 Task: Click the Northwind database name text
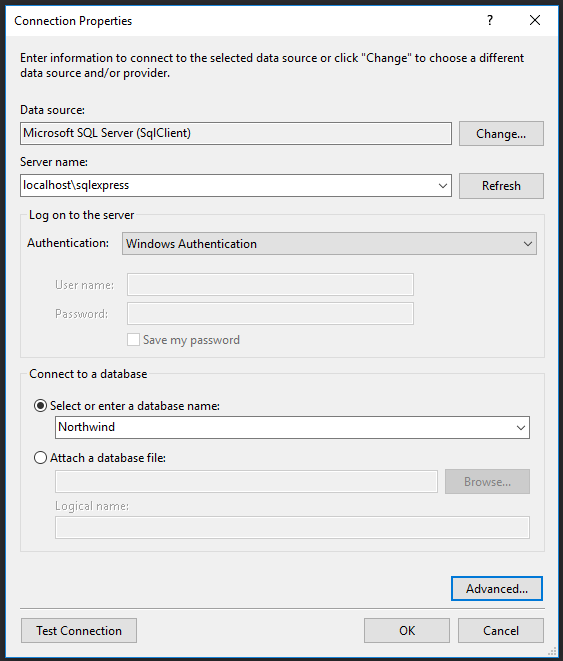click(86, 427)
